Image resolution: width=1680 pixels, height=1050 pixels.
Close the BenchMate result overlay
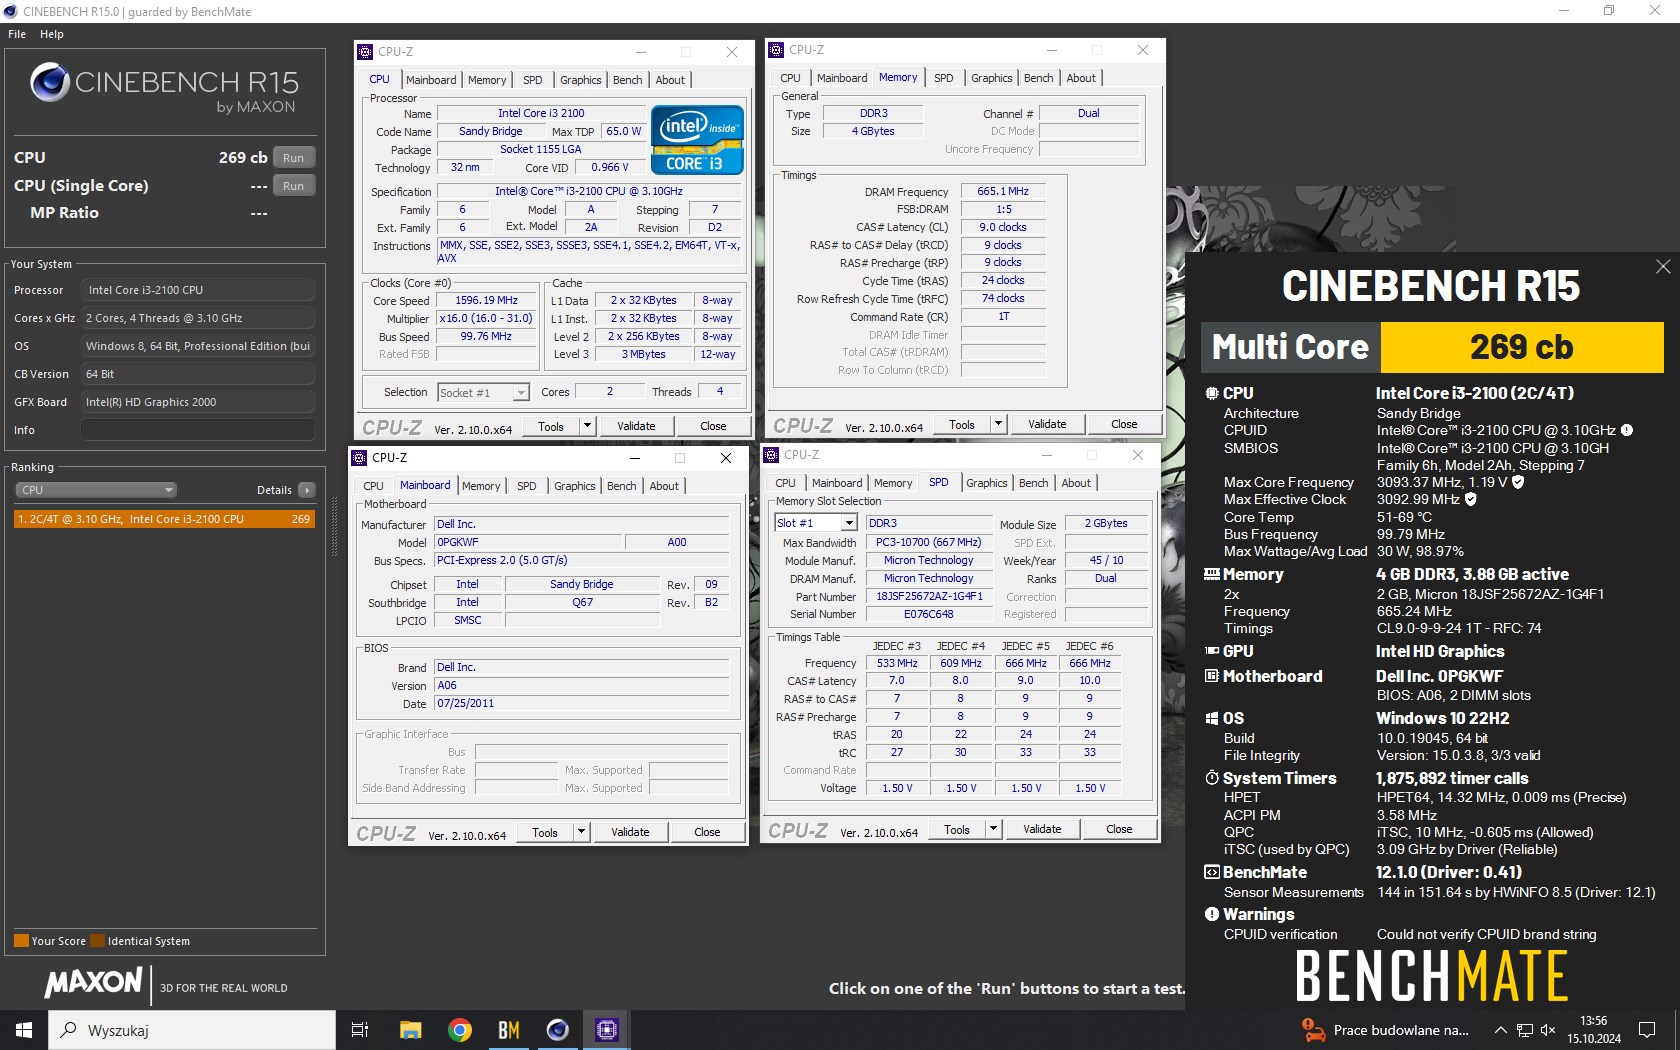(x=1663, y=267)
